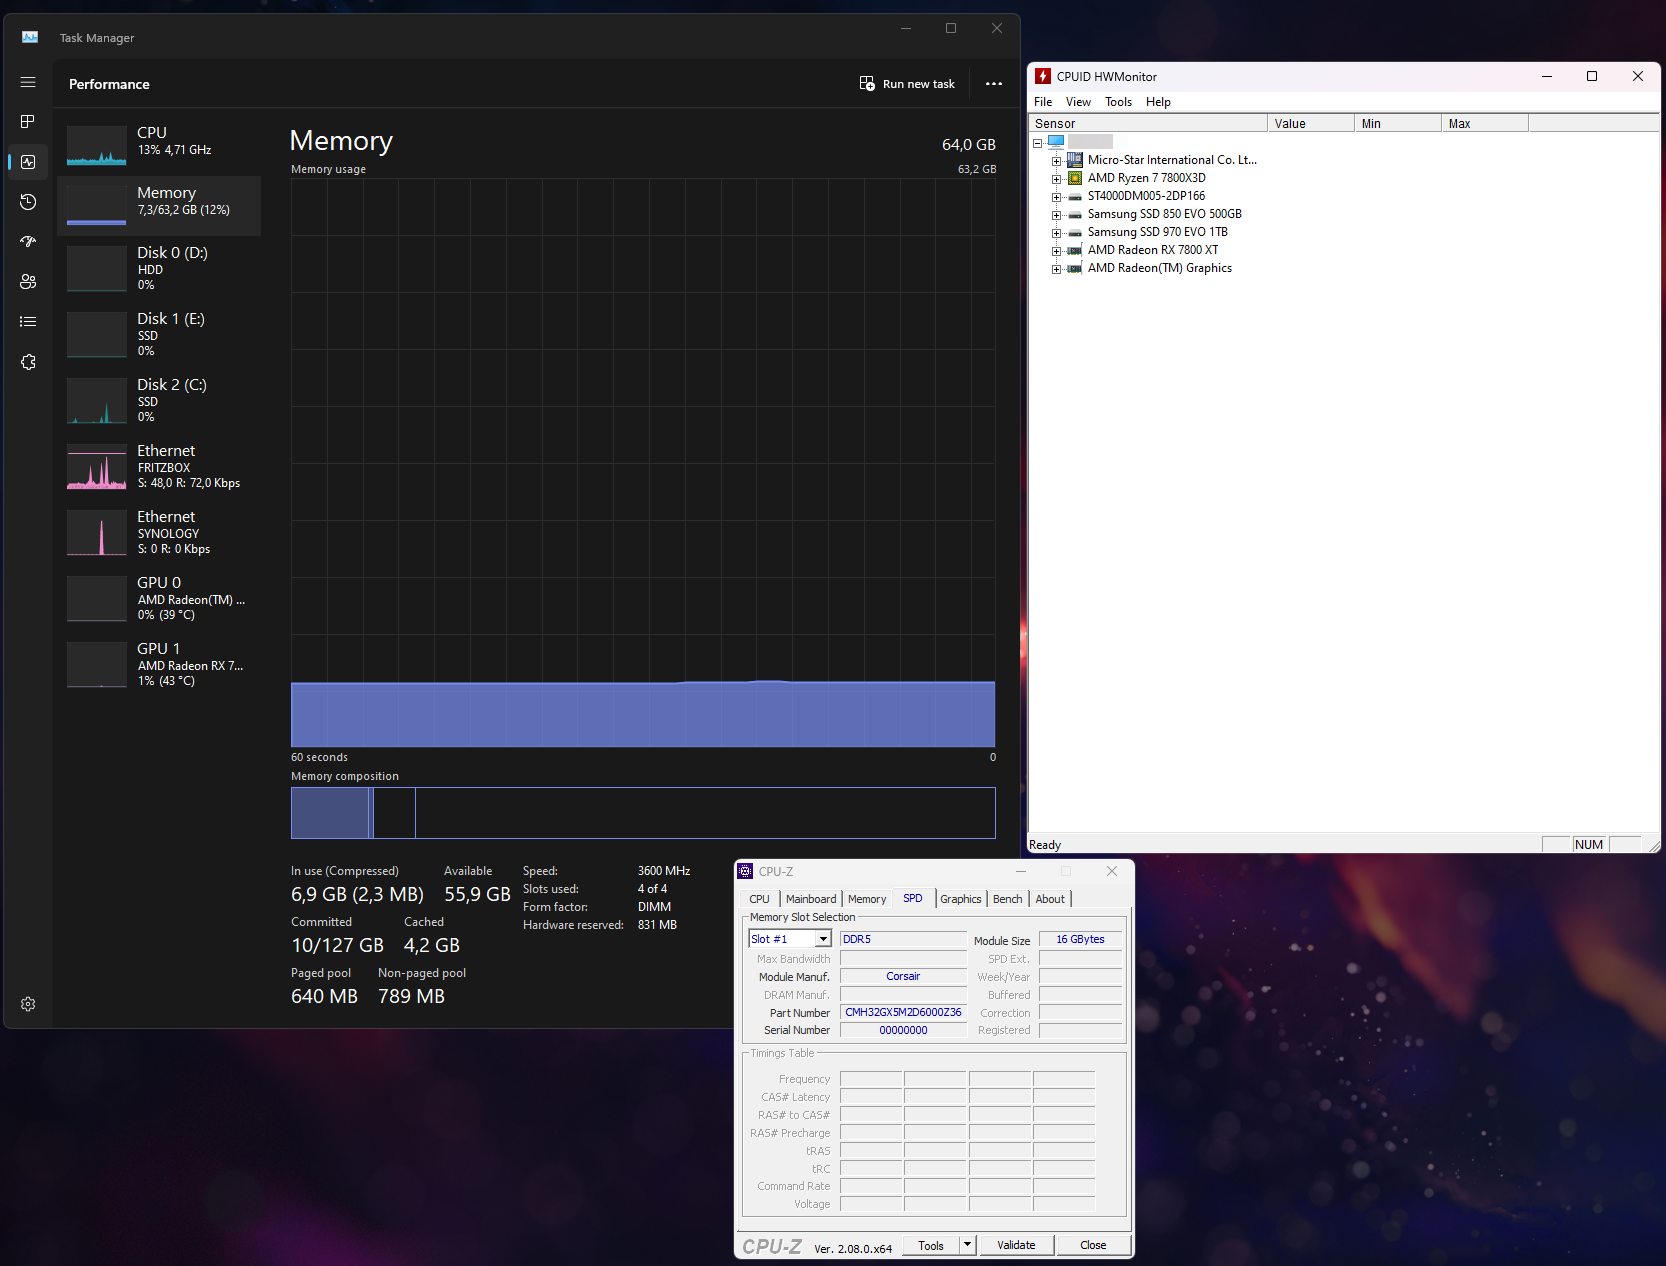Open the Services icon in Task Manager
This screenshot has width=1666, height=1266.
[28, 362]
